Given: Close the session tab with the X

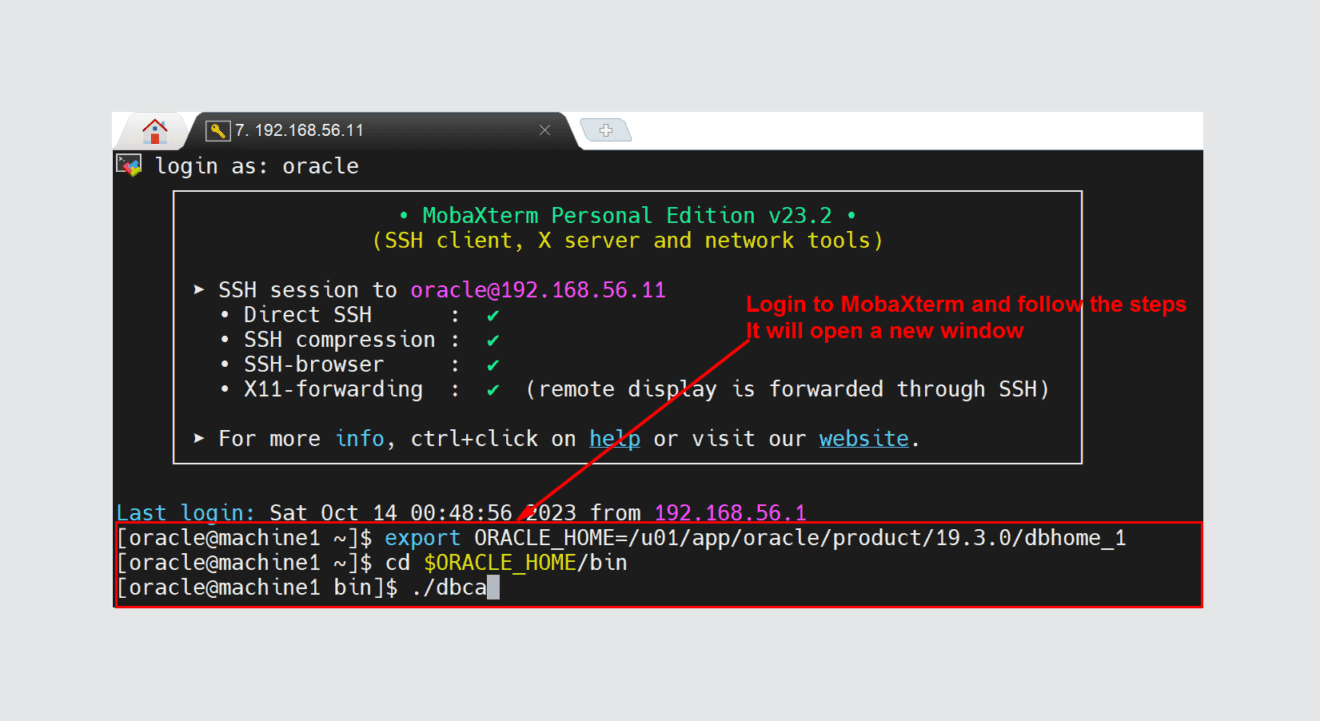Looking at the screenshot, I should click(545, 130).
